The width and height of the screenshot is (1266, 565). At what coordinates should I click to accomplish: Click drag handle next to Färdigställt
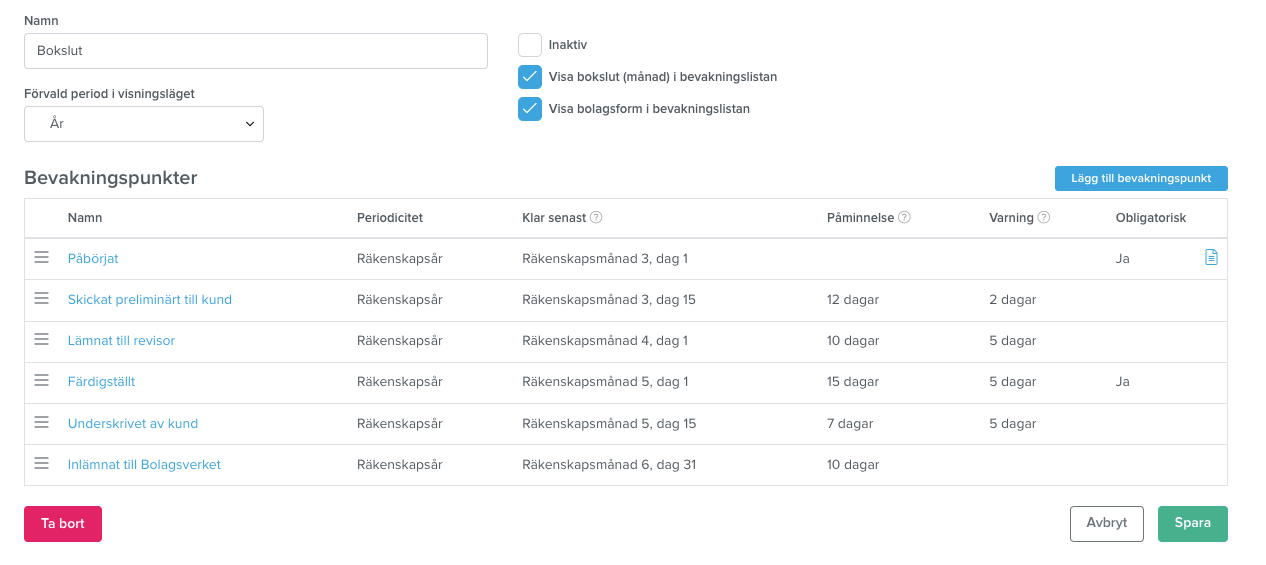coord(42,380)
